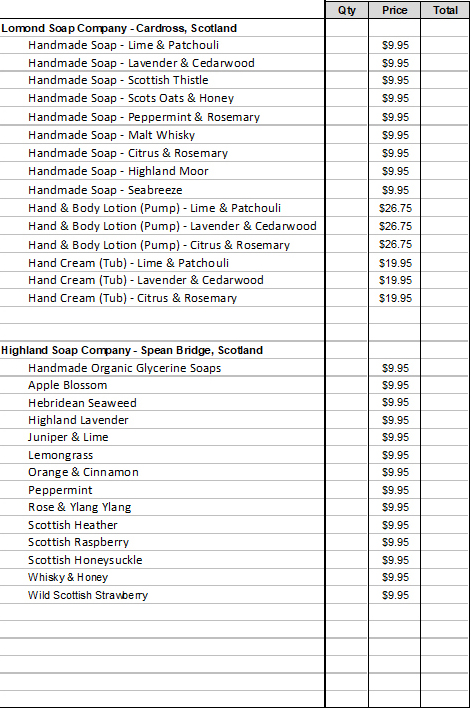Select price for Wild Scottish Strawberry

coord(395,595)
